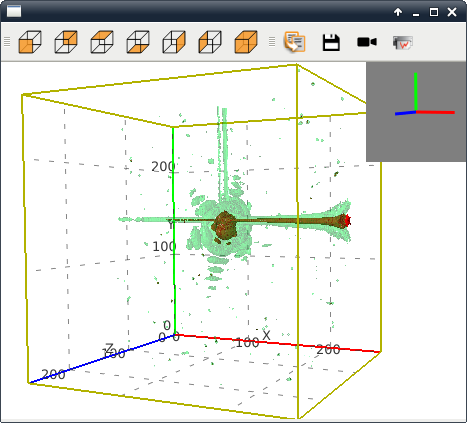
Task: Click the toolbar grip before the cube icons
Action: tap(7, 42)
